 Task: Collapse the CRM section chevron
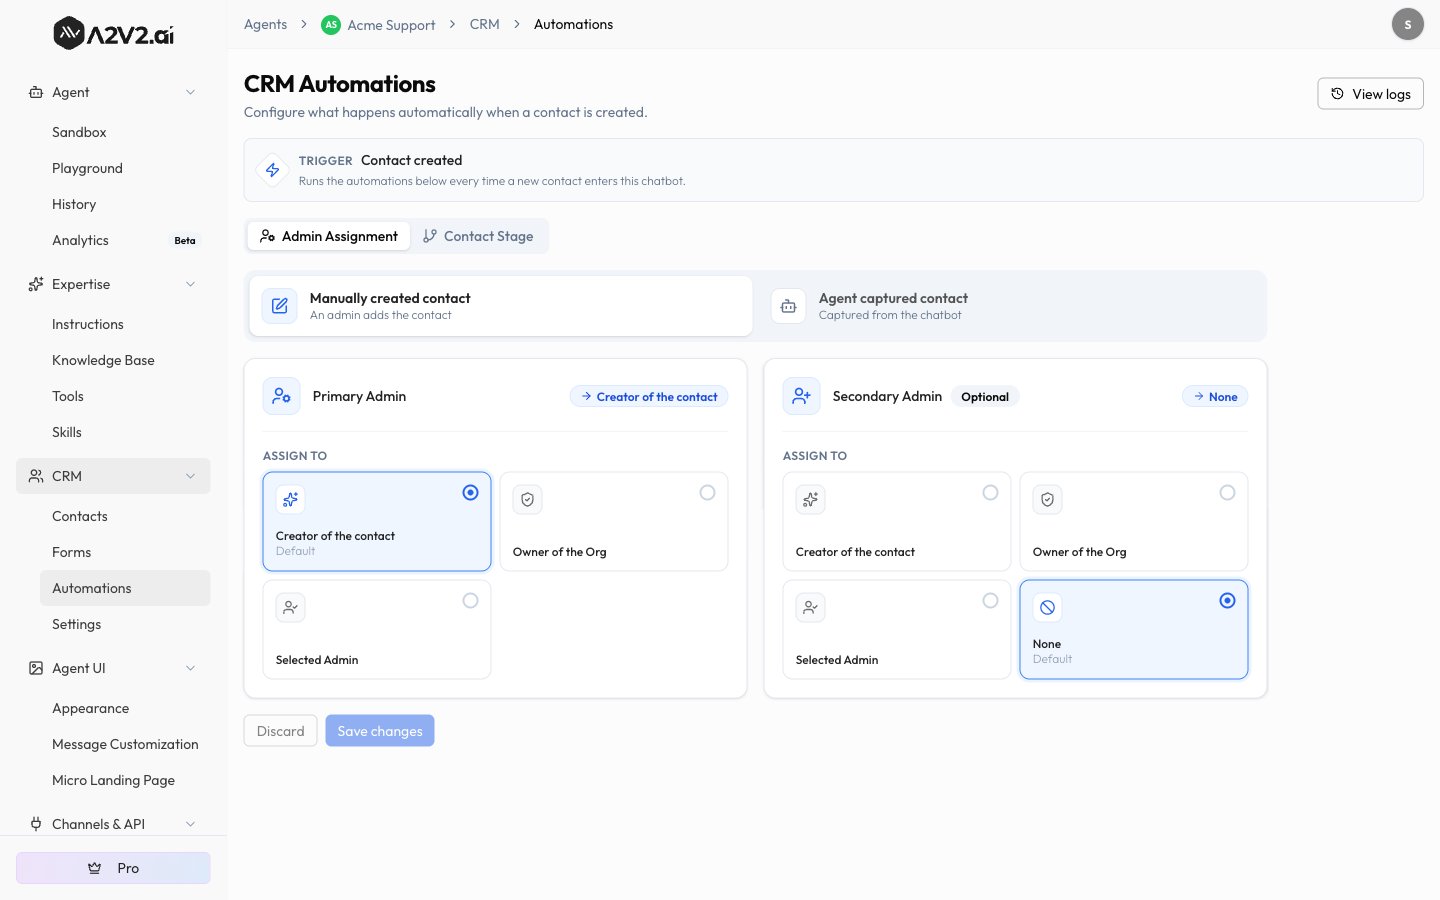coord(190,476)
